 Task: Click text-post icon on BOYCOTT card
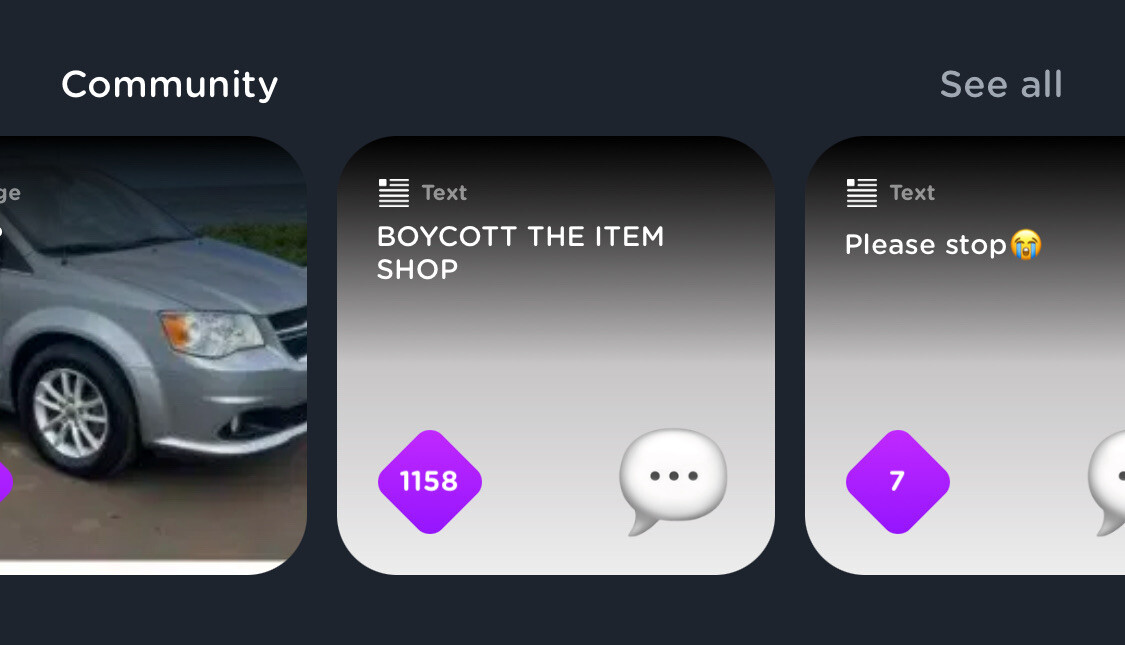[x=394, y=192]
